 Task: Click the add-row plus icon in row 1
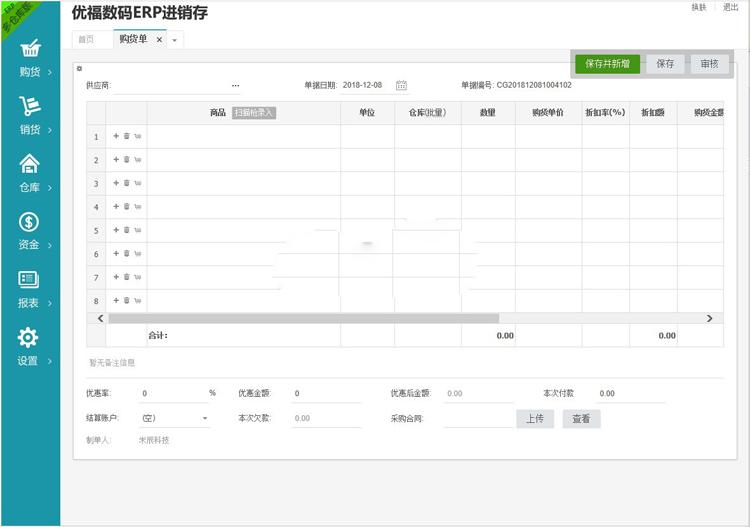pyautogui.click(x=116, y=136)
